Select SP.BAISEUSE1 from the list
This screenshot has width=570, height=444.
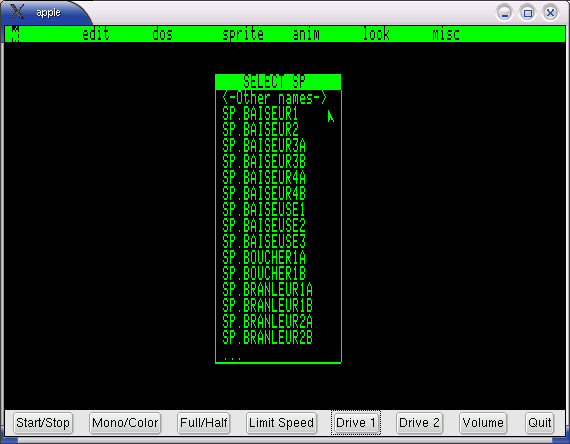pos(264,210)
